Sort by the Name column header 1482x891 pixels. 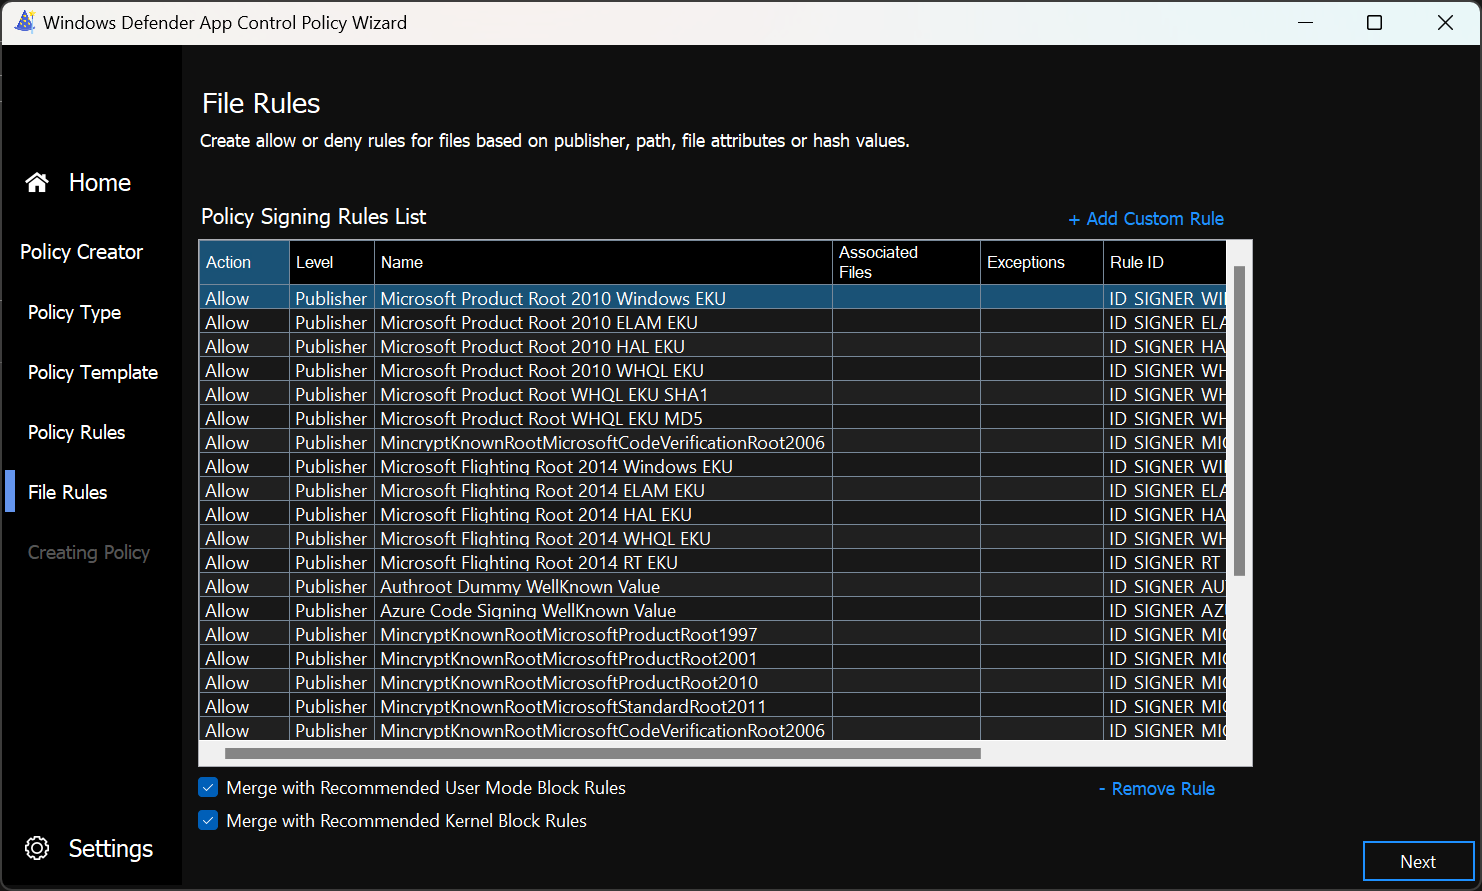[x=603, y=262]
